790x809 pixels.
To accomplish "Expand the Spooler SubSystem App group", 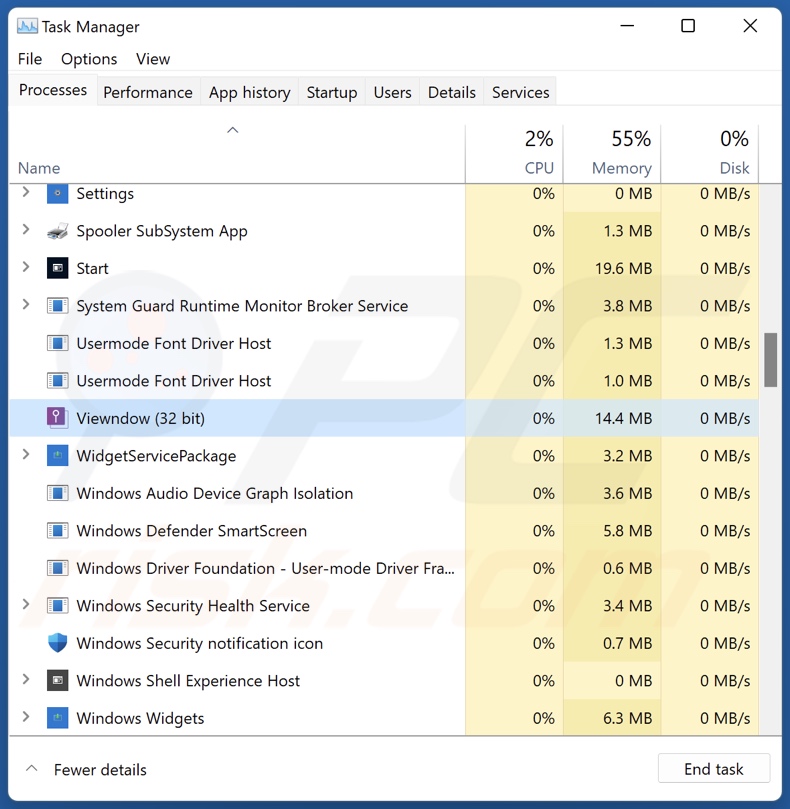I will [25, 230].
